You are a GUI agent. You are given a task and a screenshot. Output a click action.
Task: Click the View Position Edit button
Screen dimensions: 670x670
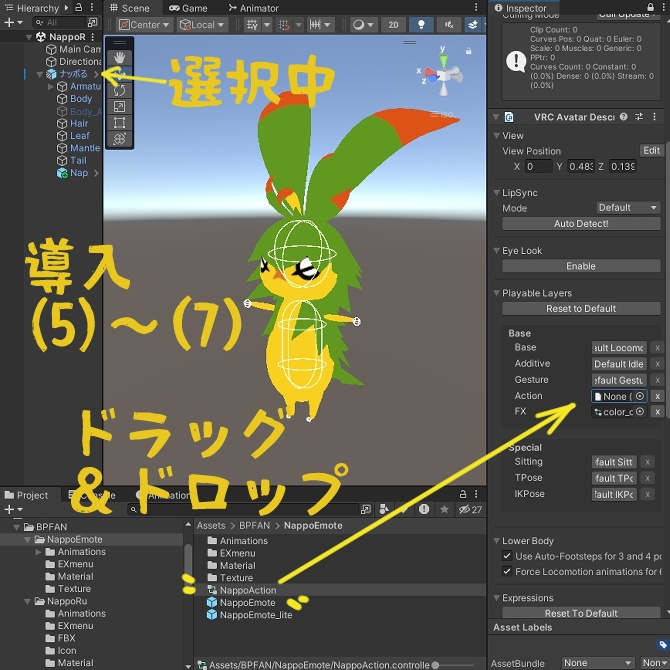652,150
